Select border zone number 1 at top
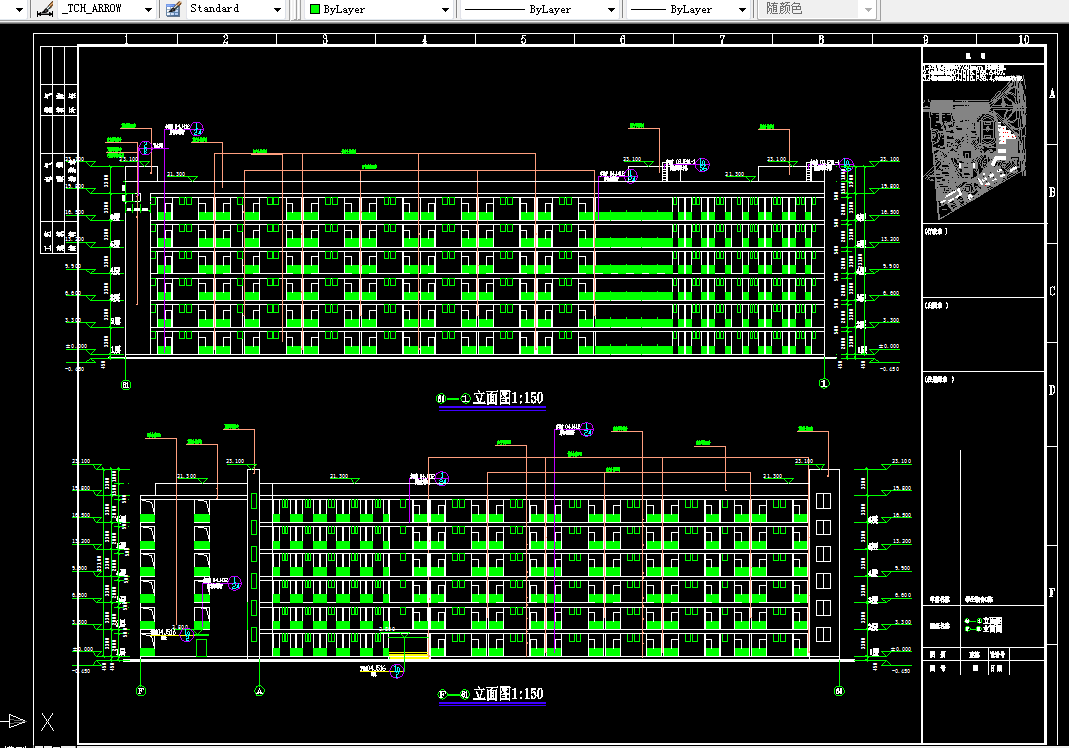Screen dimensions: 1069x748 (127, 40)
